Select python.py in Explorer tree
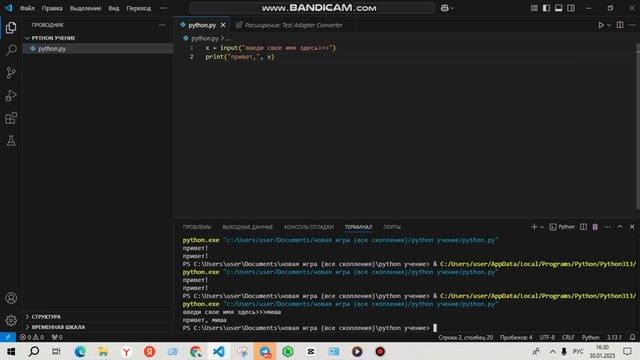This screenshot has width=640, height=360. (98, 49)
